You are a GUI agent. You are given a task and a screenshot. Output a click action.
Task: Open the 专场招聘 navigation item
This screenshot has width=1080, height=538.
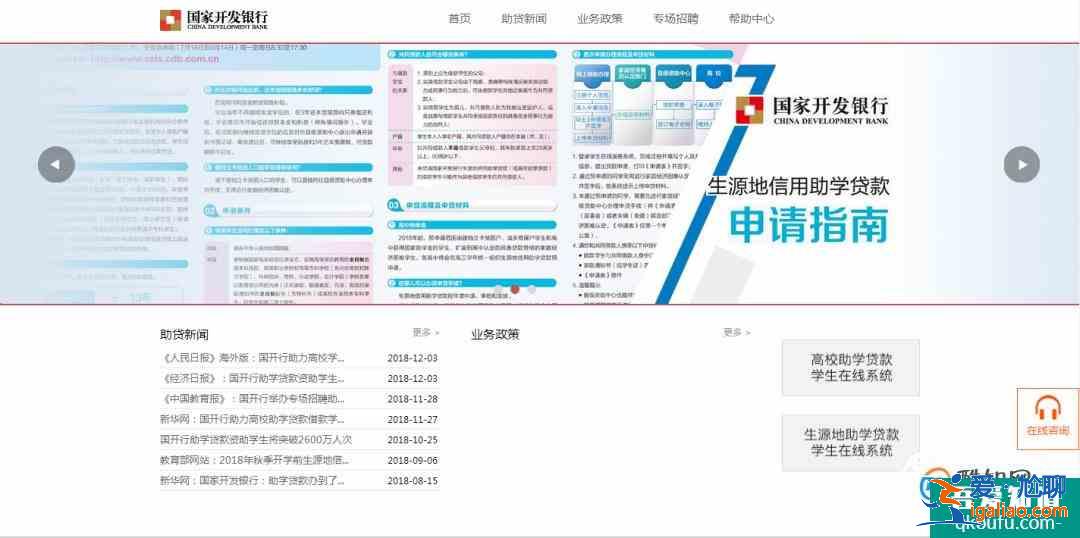(675, 19)
